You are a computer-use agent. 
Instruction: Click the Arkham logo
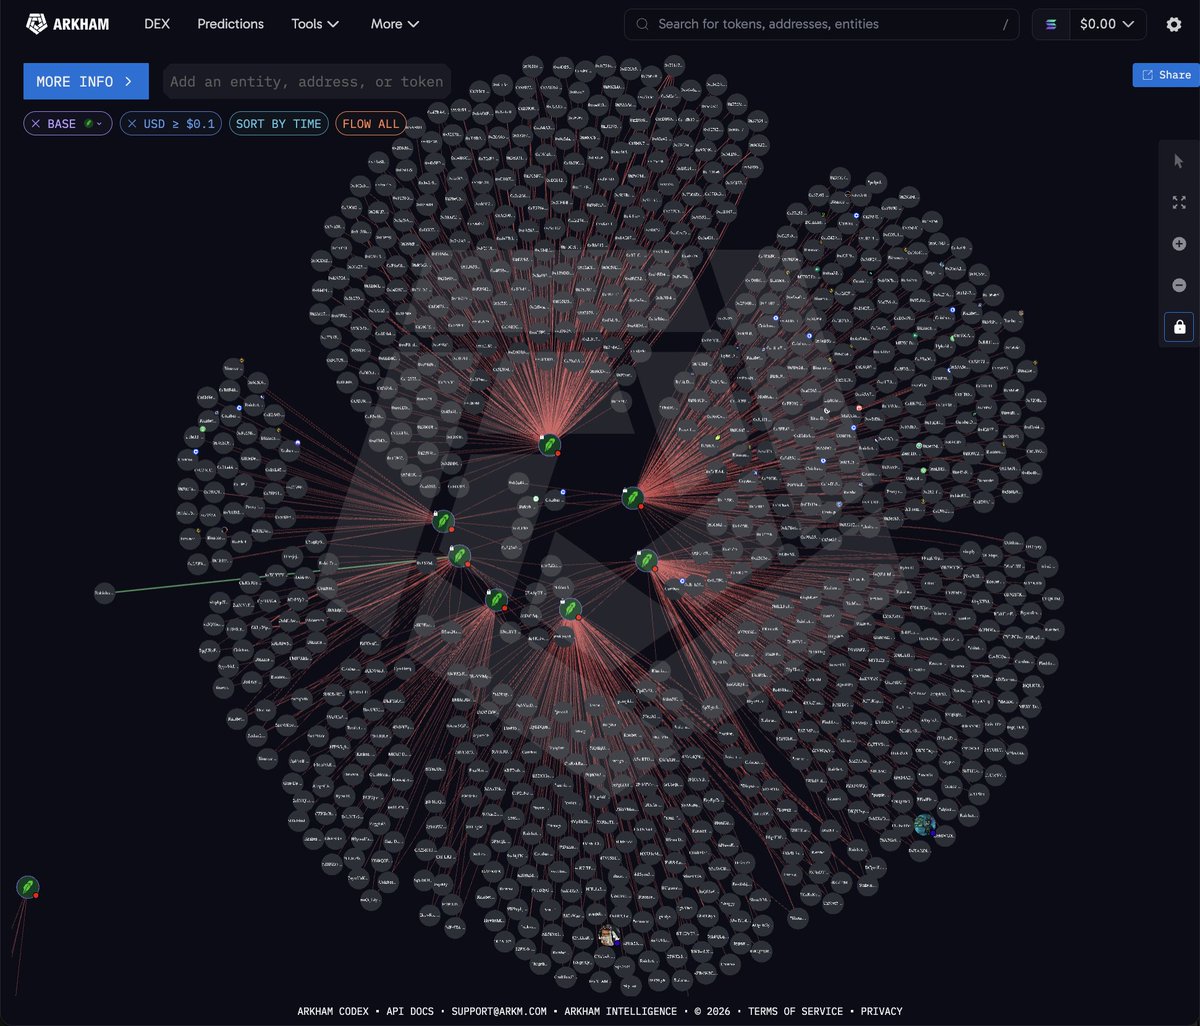pyautogui.click(x=67, y=24)
